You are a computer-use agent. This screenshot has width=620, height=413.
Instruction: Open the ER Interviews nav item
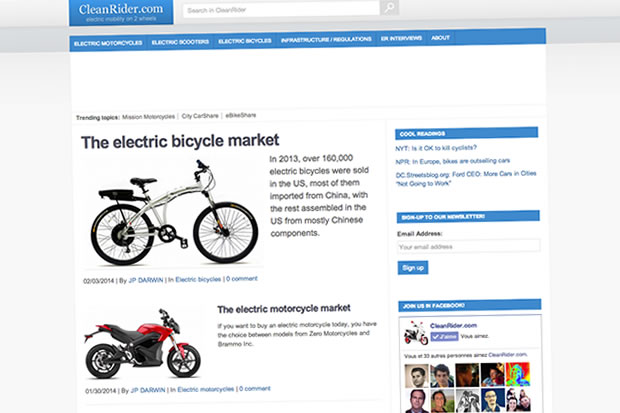pos(400,39)
